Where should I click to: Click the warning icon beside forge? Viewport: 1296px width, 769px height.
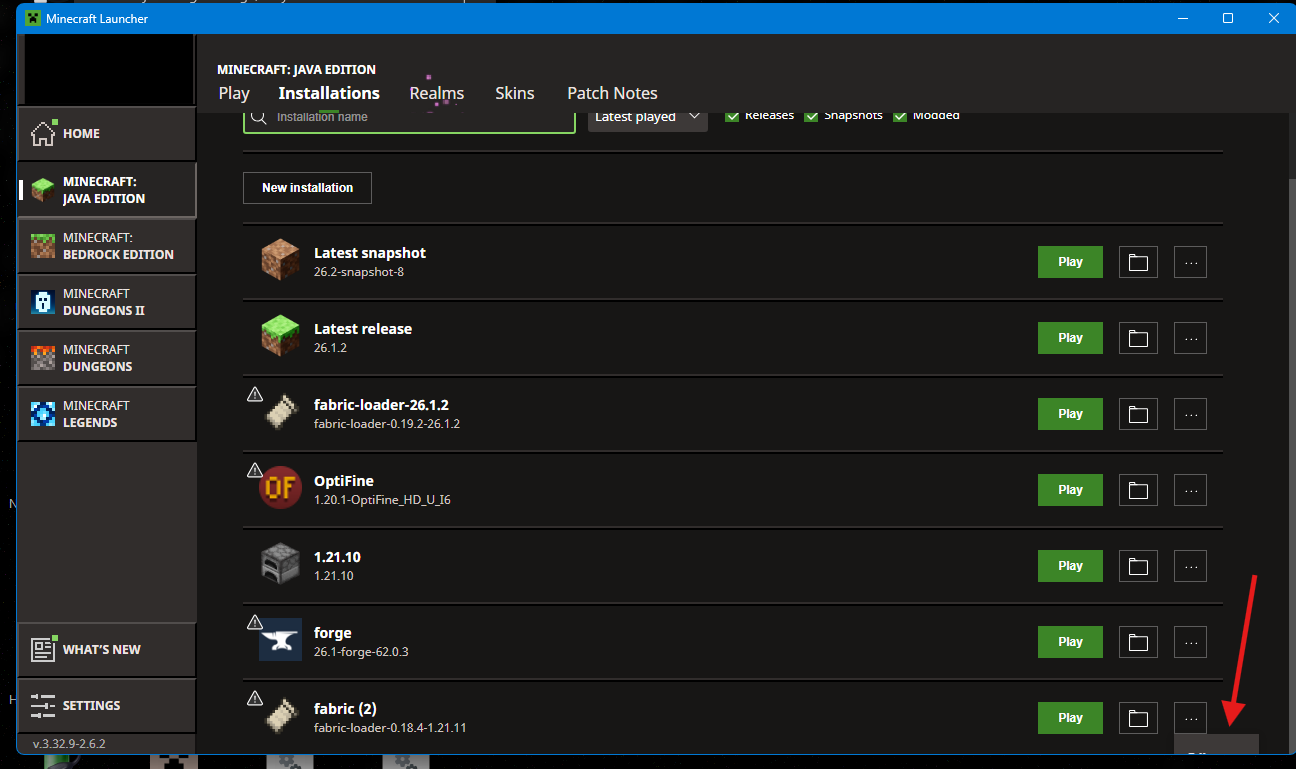(x=254, y=622)
